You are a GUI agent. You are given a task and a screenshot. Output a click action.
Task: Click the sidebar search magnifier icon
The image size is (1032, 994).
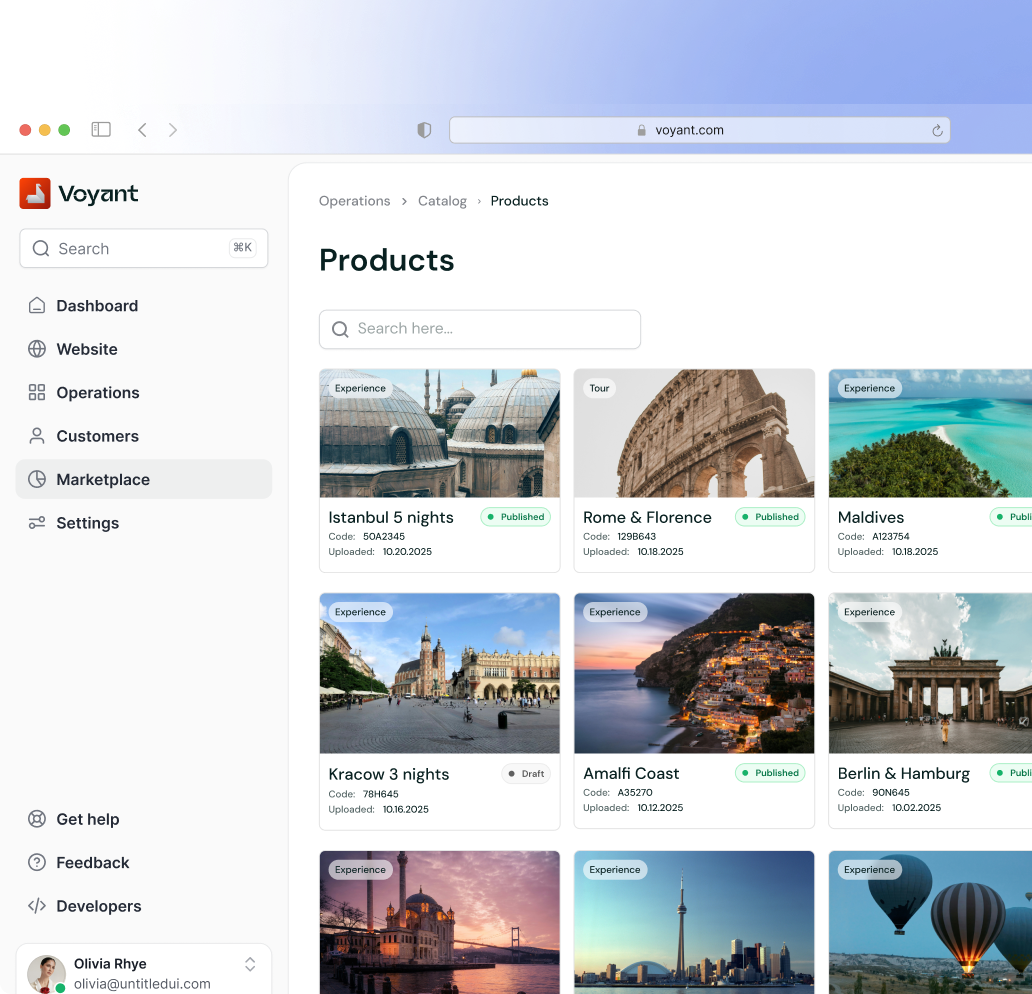click(x=41, y=248)
